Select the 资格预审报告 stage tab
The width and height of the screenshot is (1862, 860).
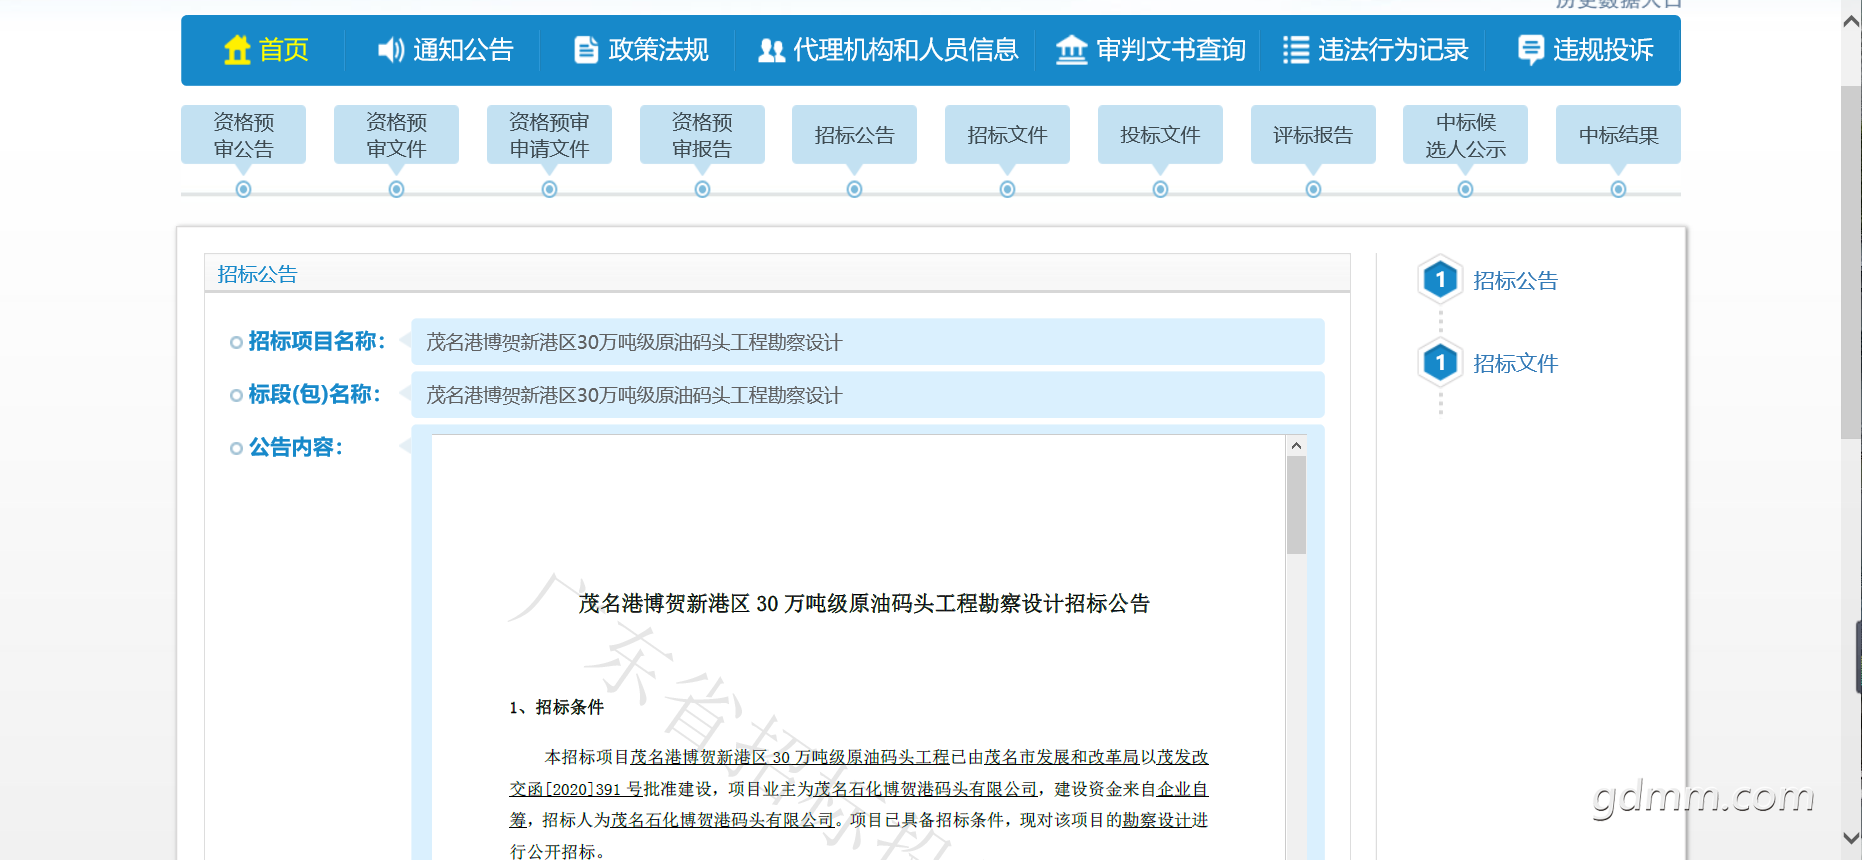coord(702,135)
